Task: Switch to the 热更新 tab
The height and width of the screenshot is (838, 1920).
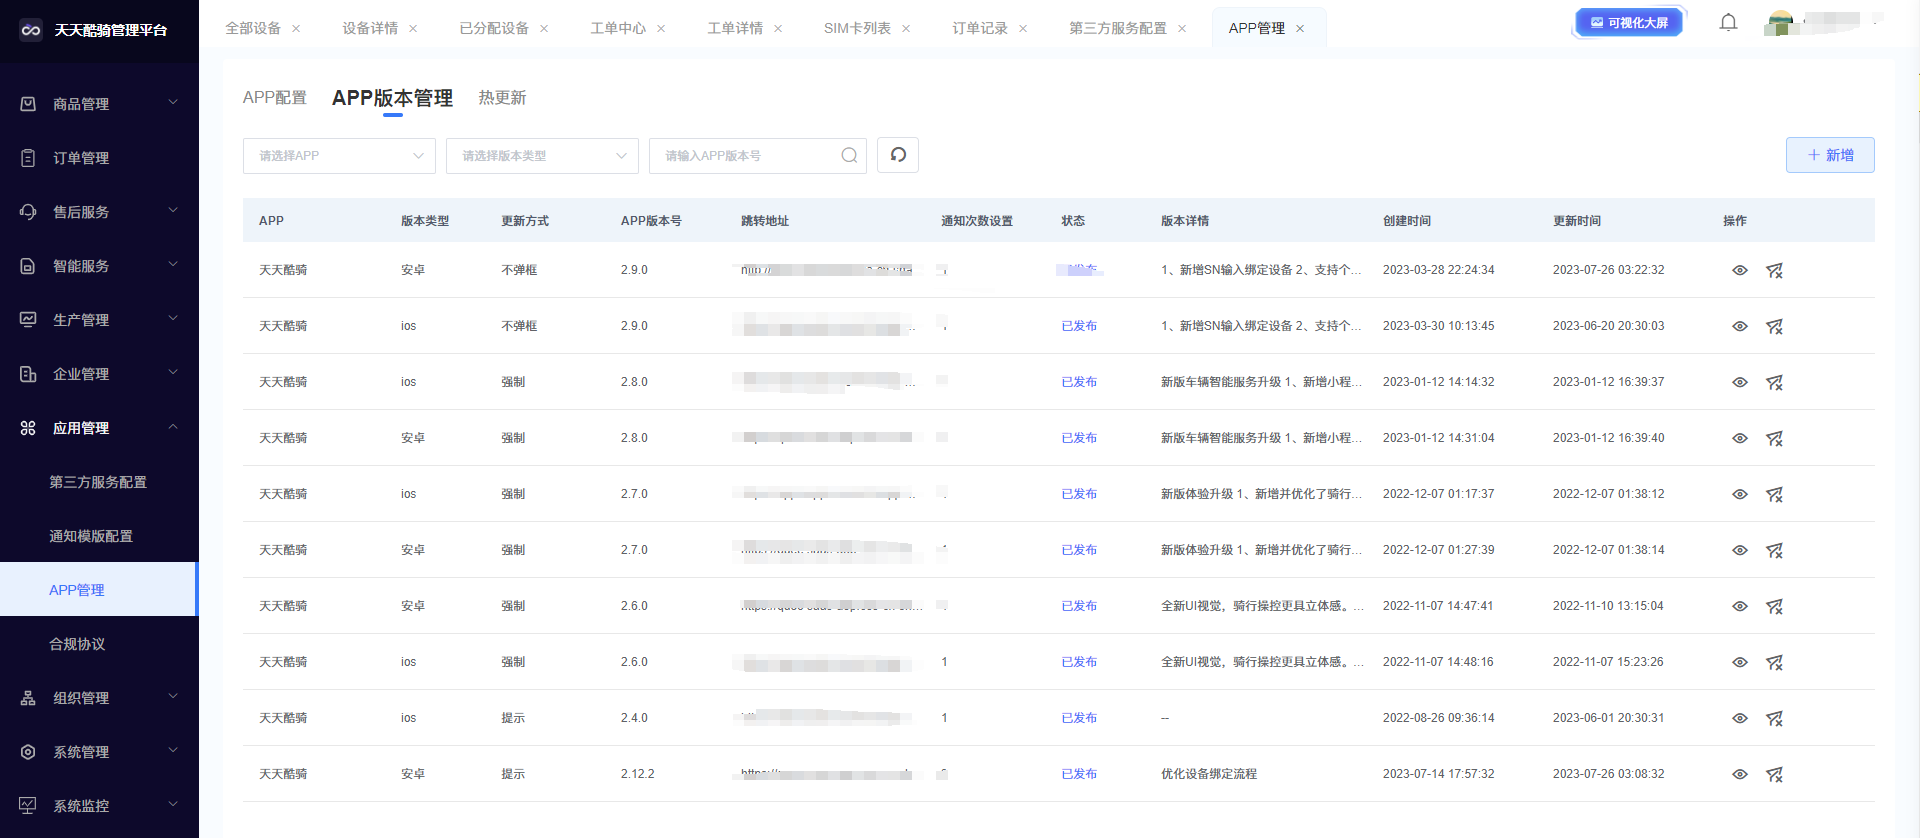Action: click(x=502, y=98)
